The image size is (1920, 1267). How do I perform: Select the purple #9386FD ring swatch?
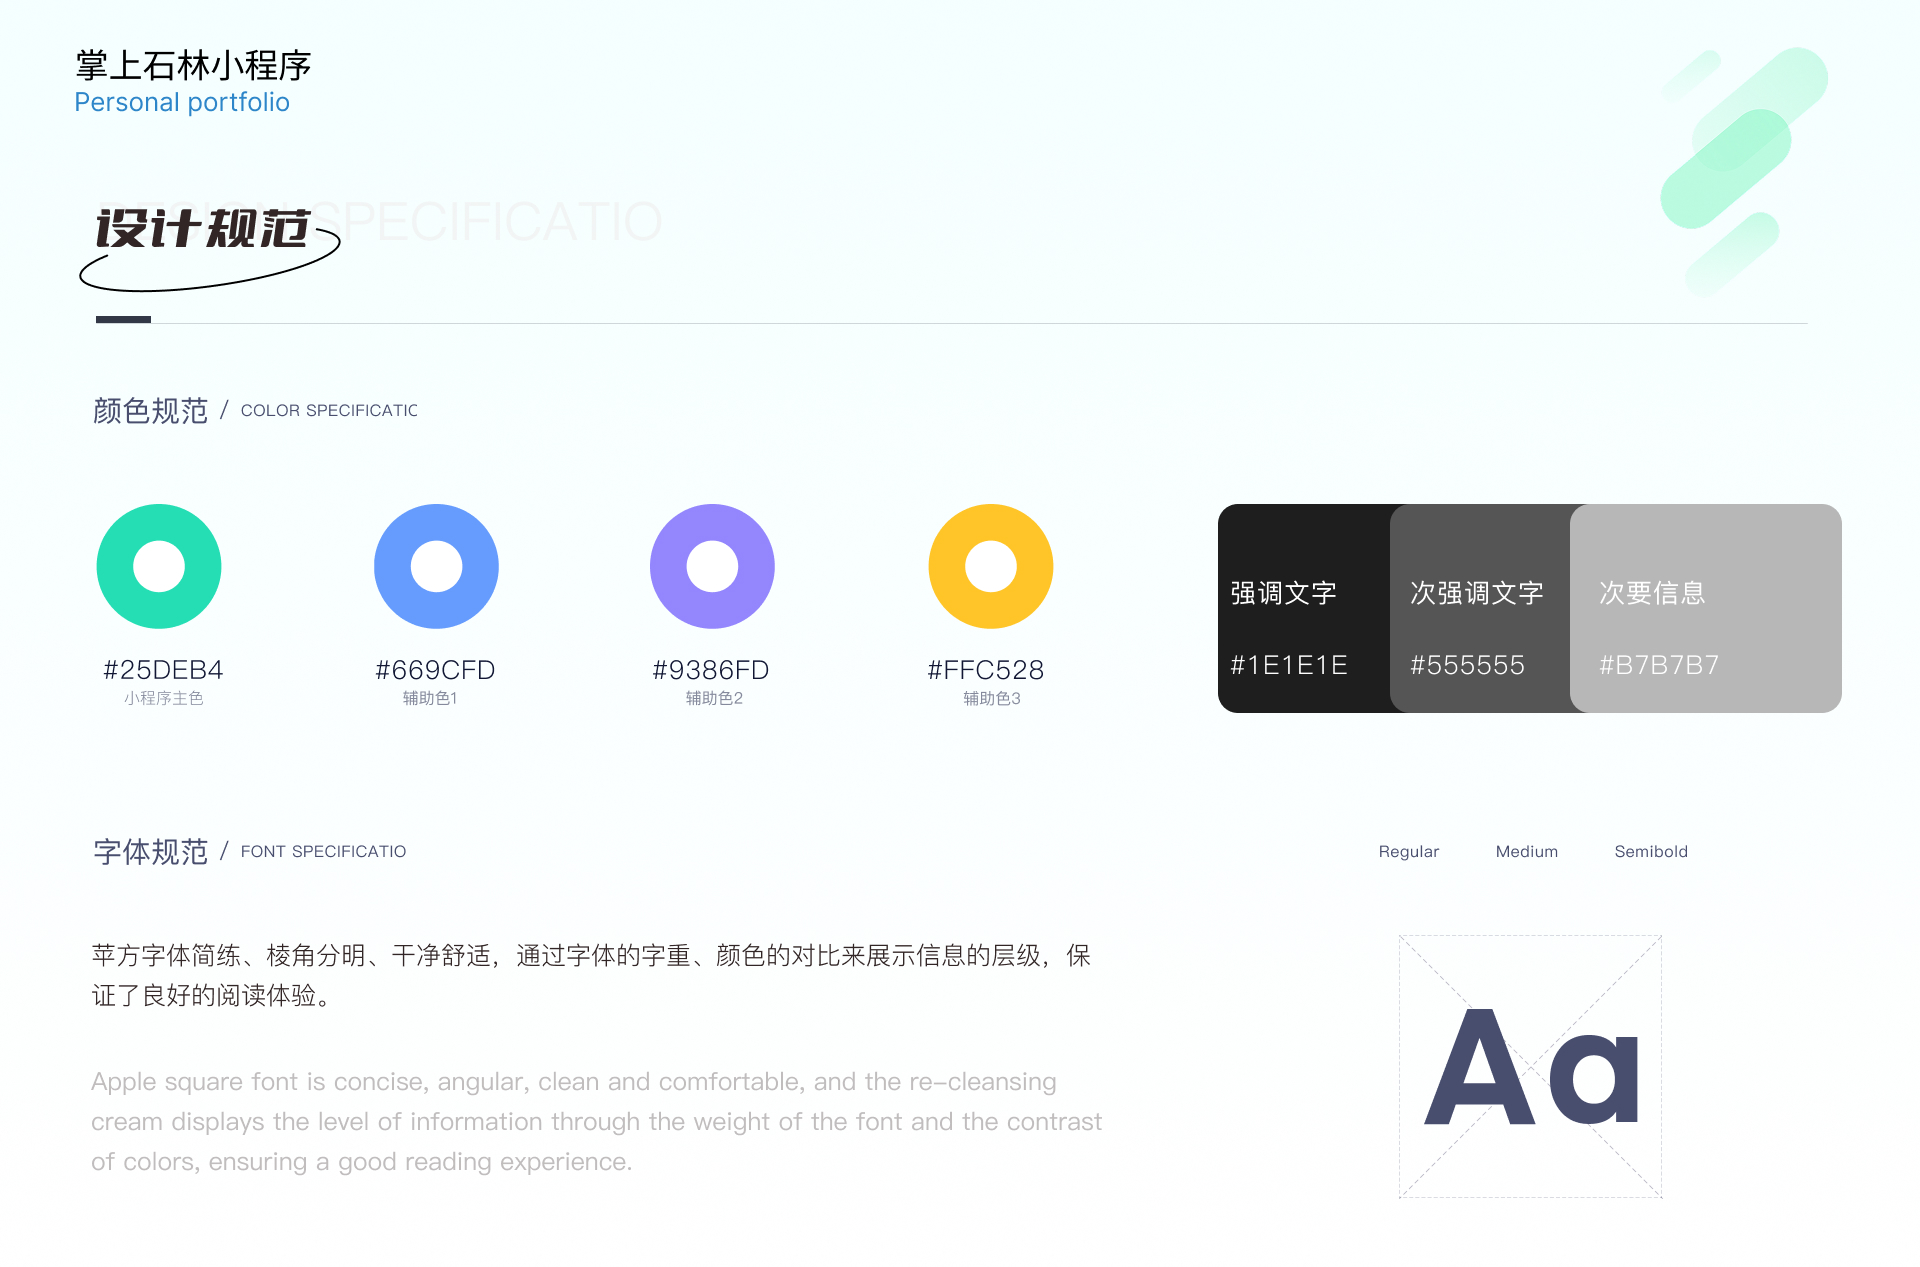(712, 566)
